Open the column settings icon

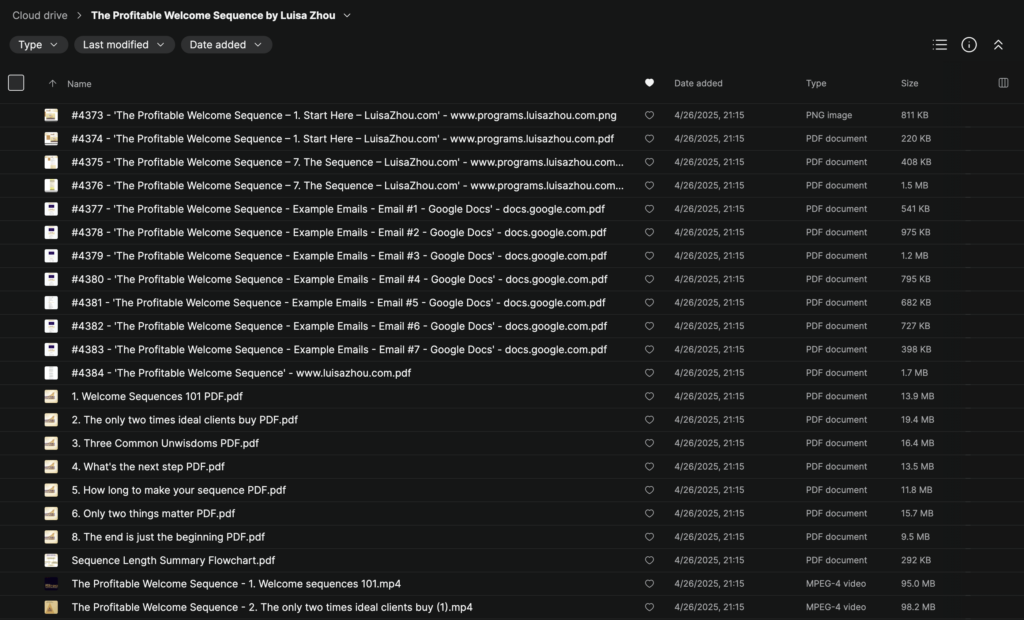pos(1003,83)
